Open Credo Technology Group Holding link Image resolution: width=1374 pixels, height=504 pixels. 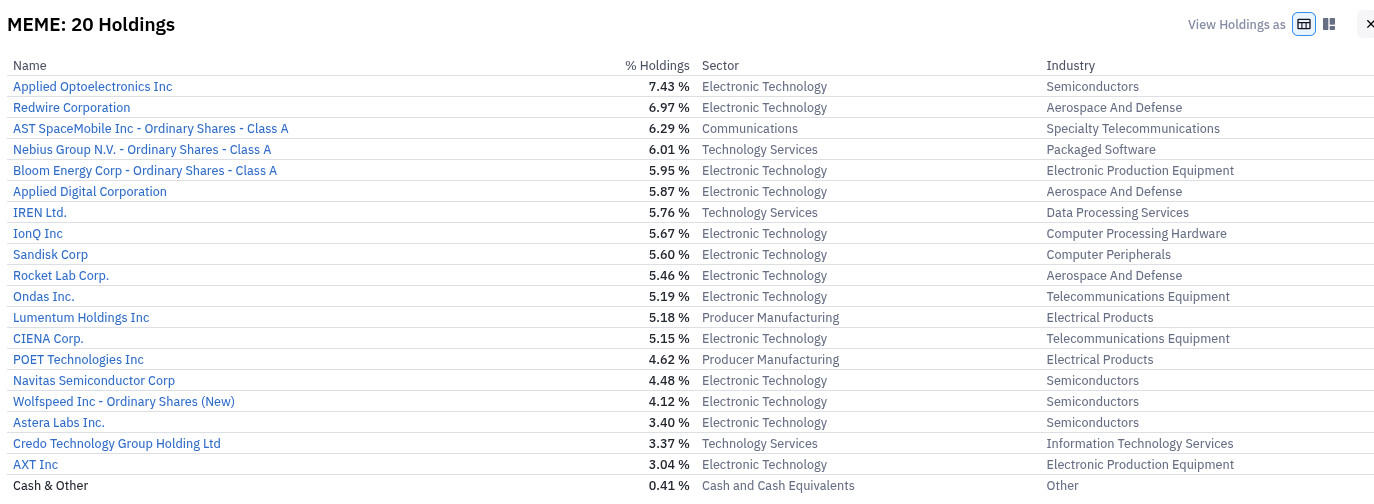[117, 444]
